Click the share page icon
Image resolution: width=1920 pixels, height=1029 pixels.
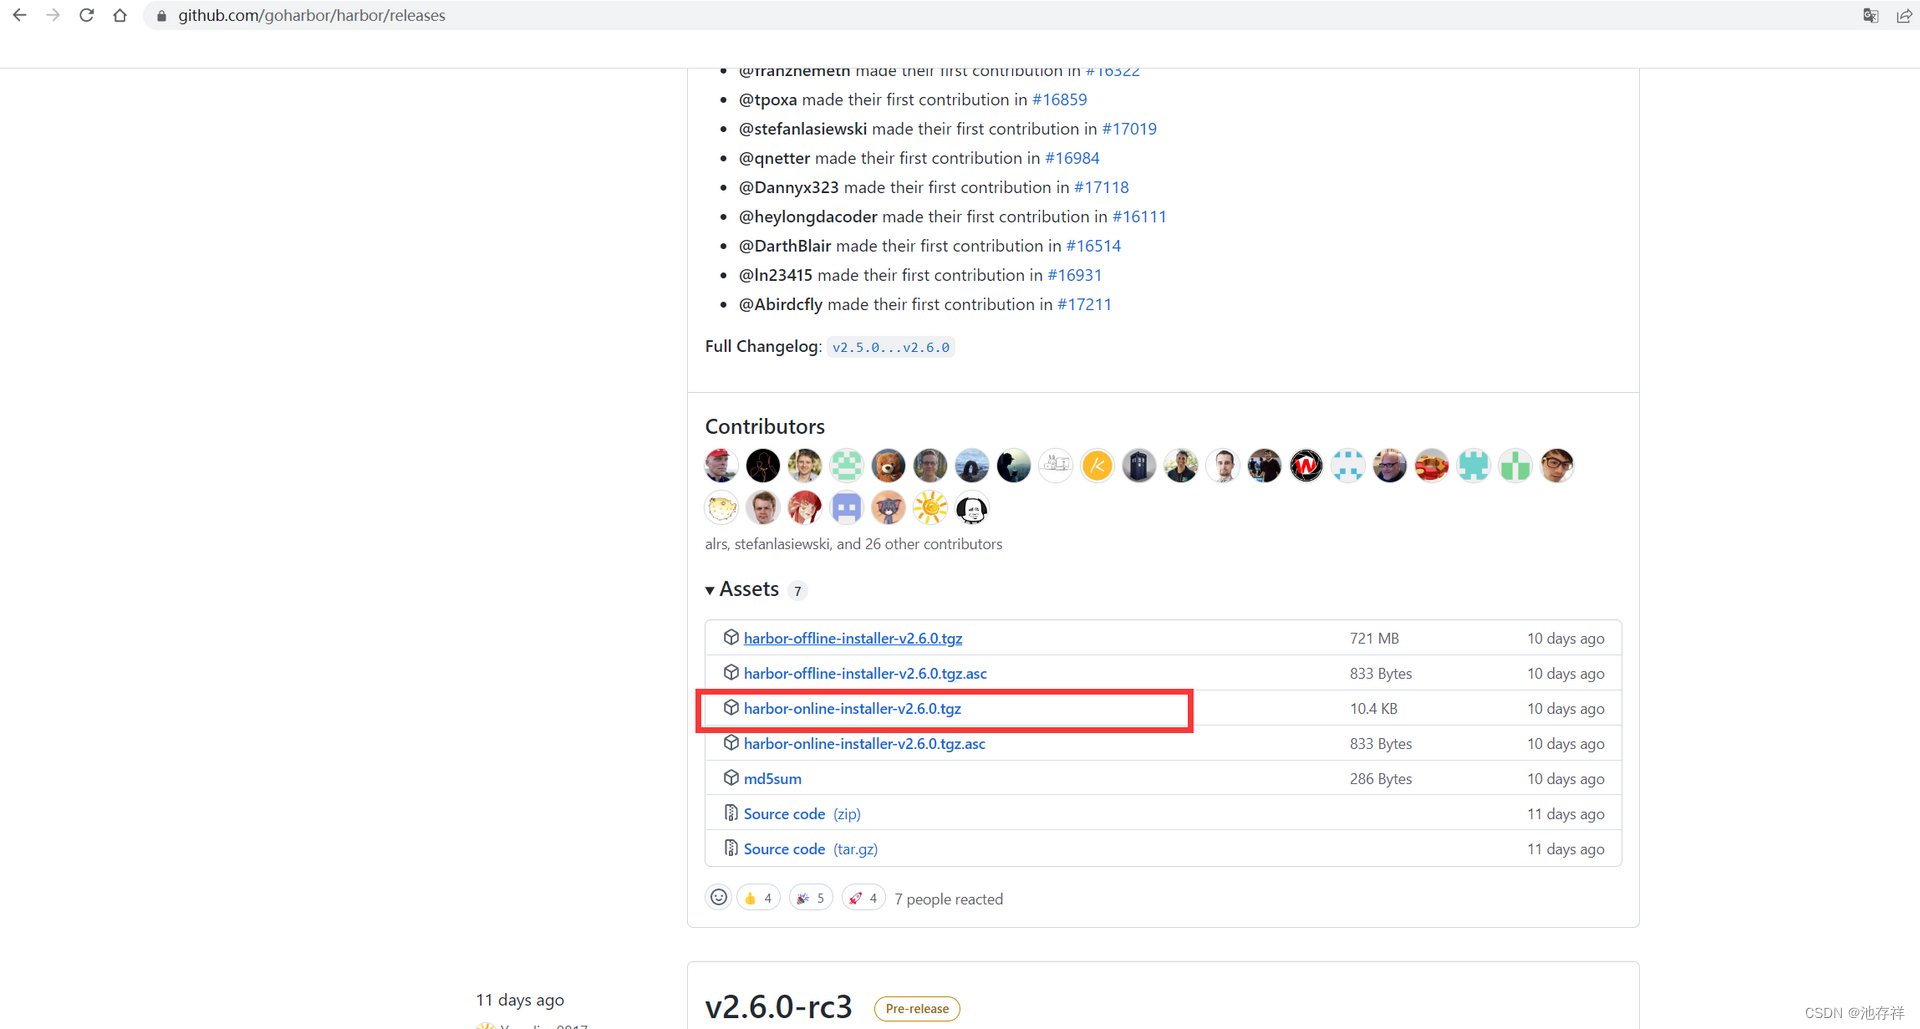point(1904,15)
